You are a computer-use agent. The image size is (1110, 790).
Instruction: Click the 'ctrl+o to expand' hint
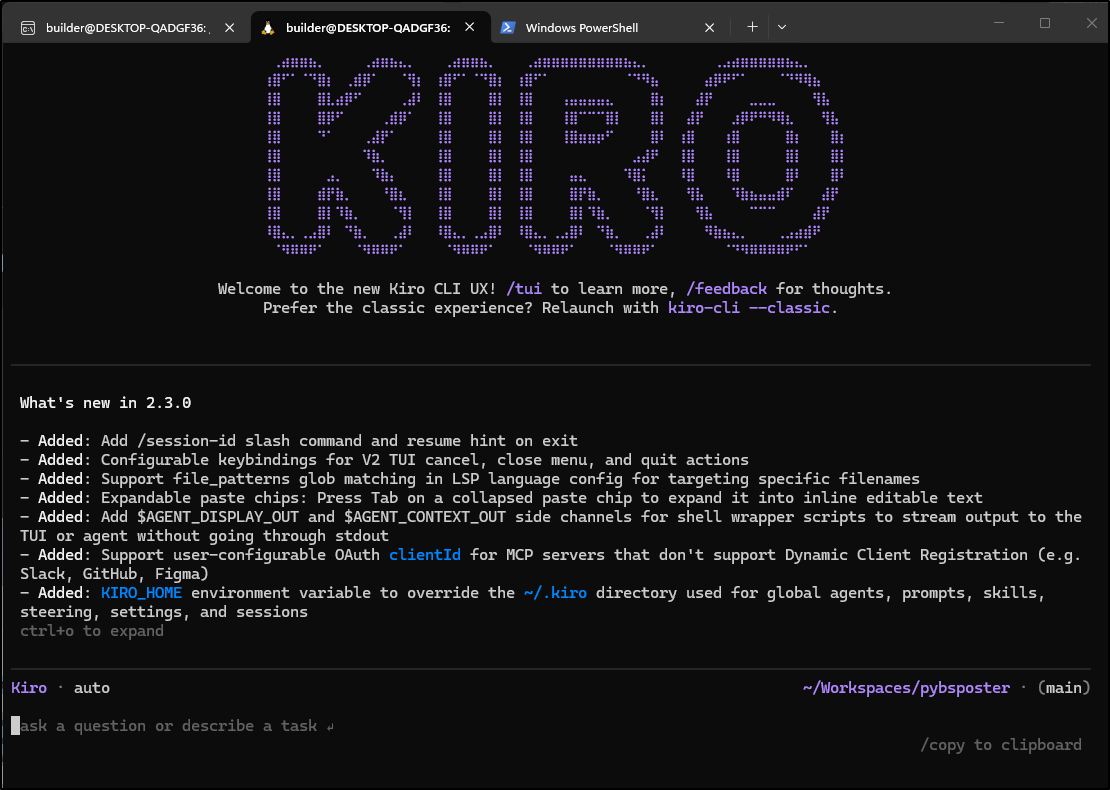coord(92,631)
